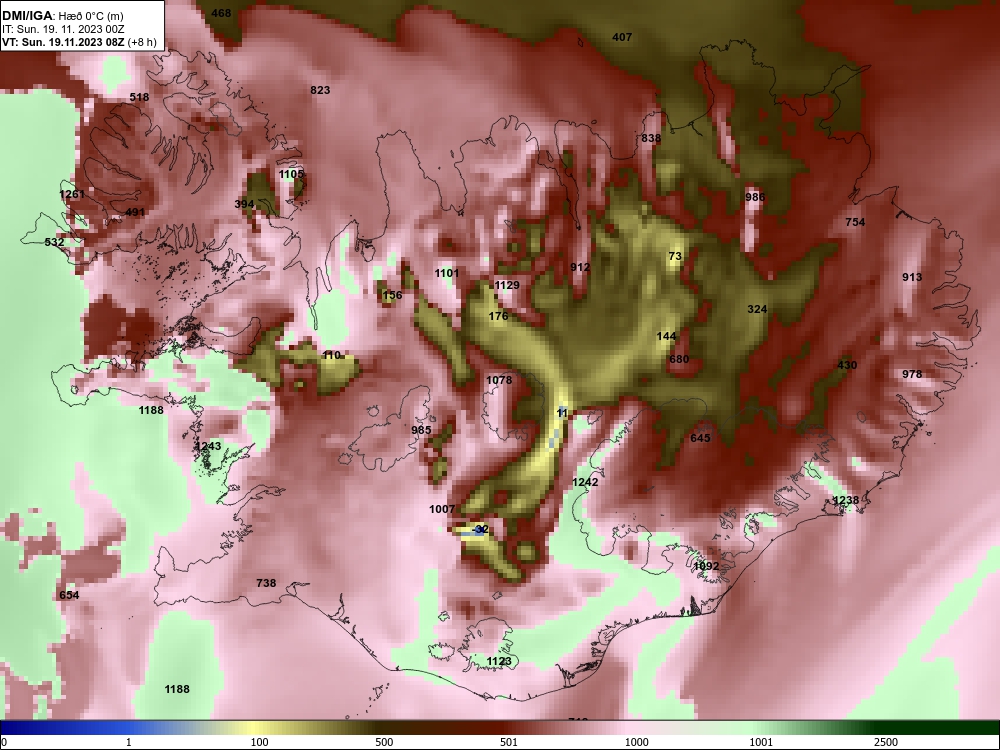Click the legend tick label 500
Image resolution: width=1000 pixels, height=750 pixels.
tap(384, 742)
